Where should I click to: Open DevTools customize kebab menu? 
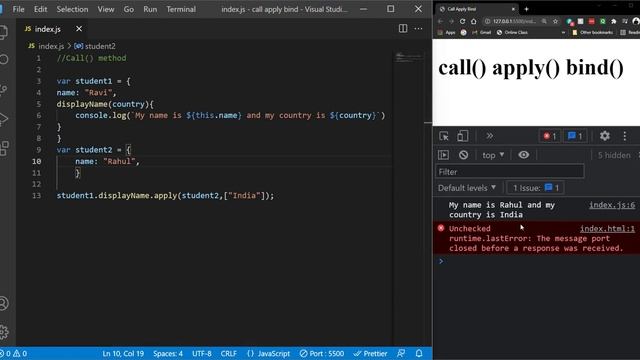point(624,136)
